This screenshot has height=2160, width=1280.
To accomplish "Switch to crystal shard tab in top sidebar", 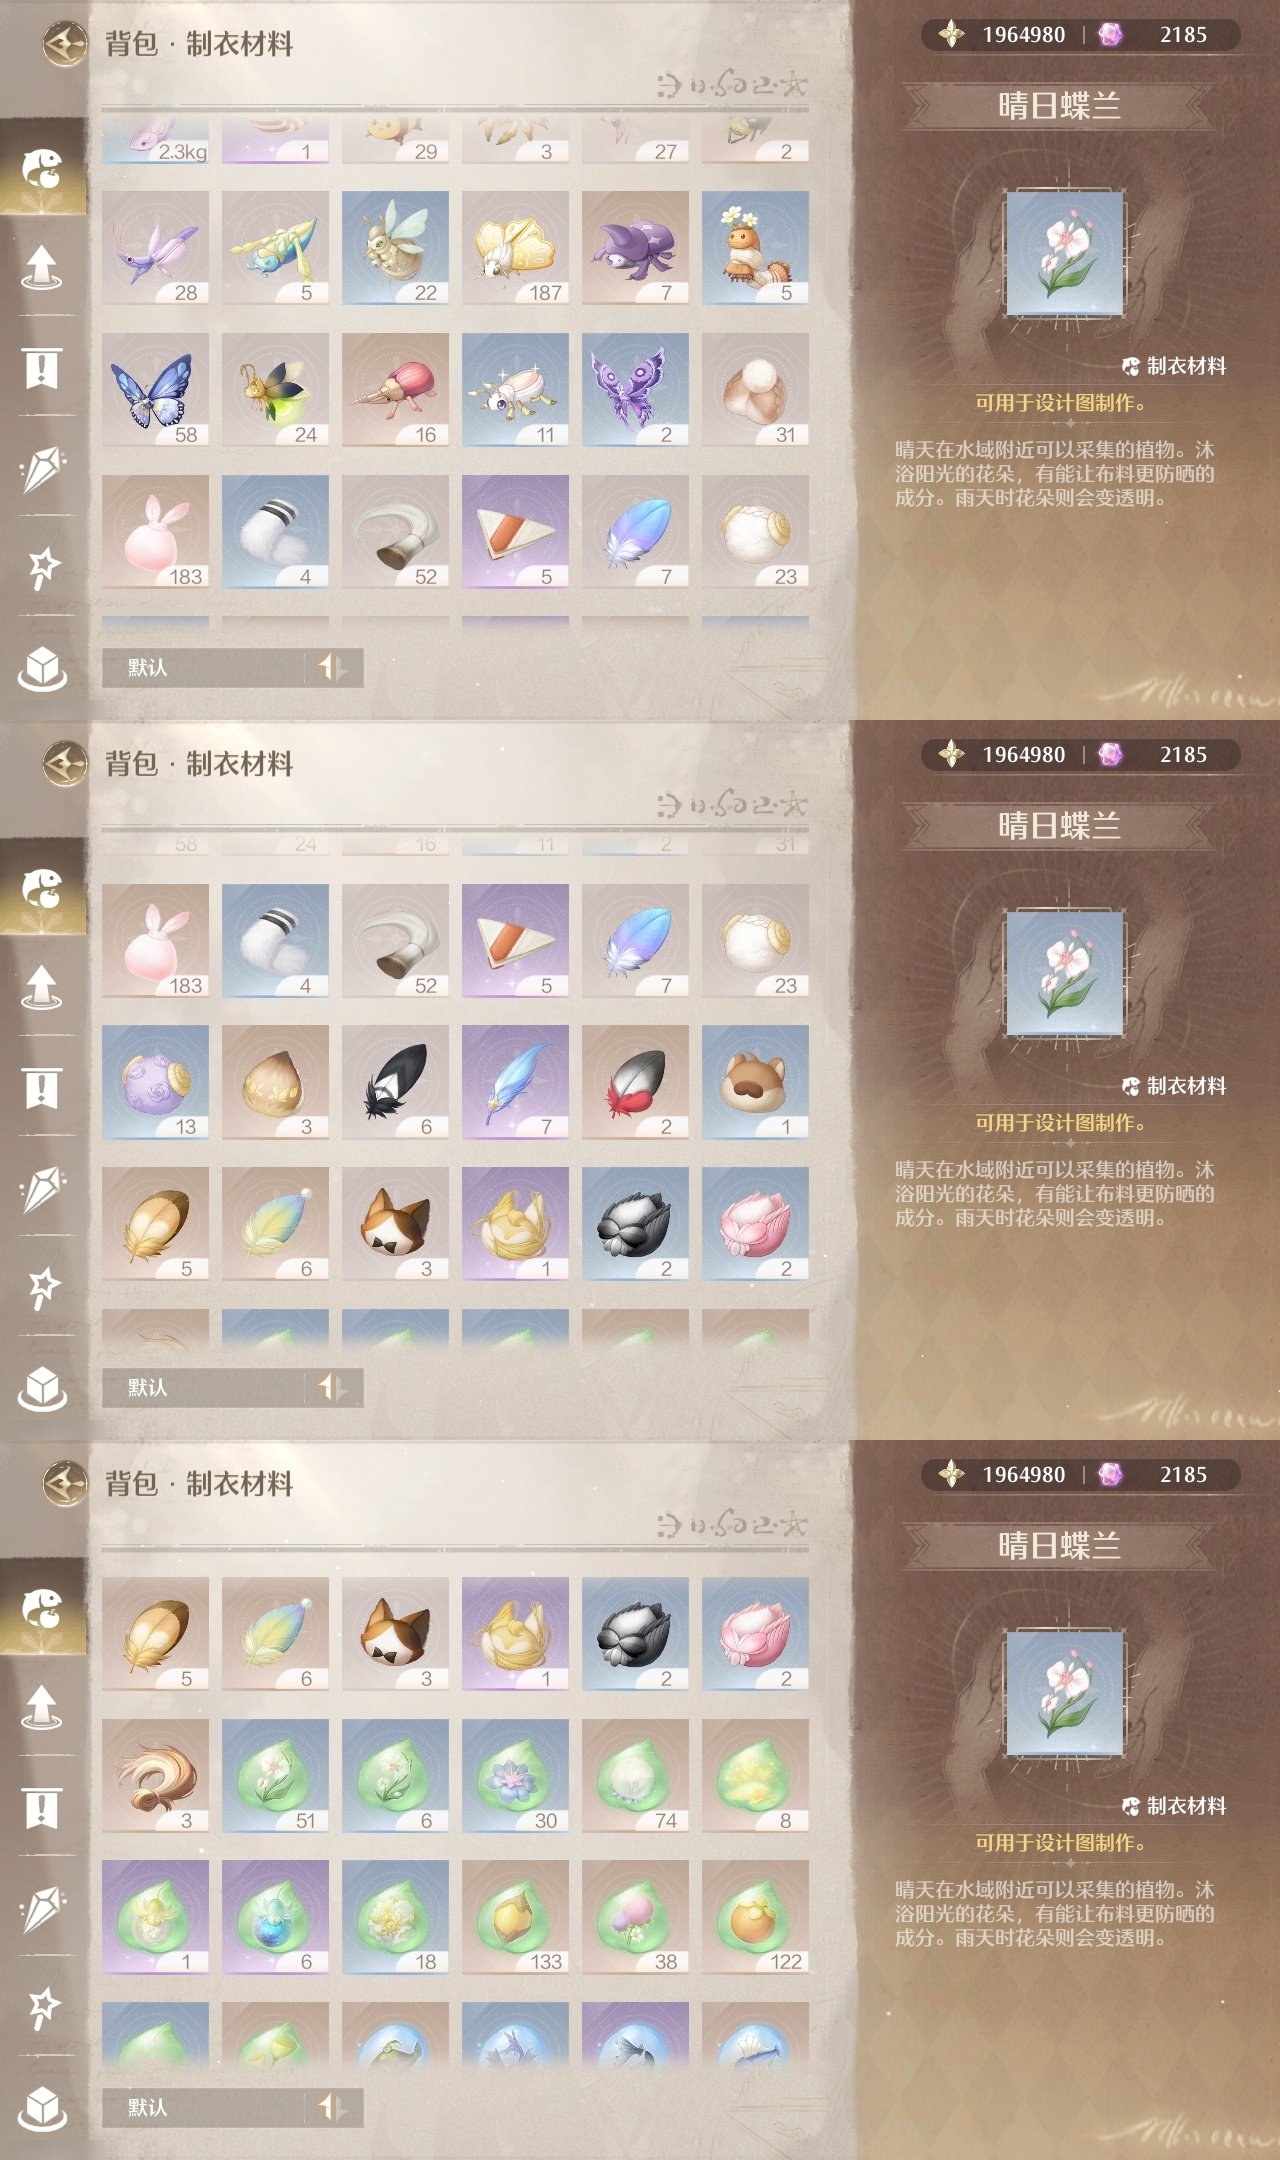I will (x=42, y=468).
